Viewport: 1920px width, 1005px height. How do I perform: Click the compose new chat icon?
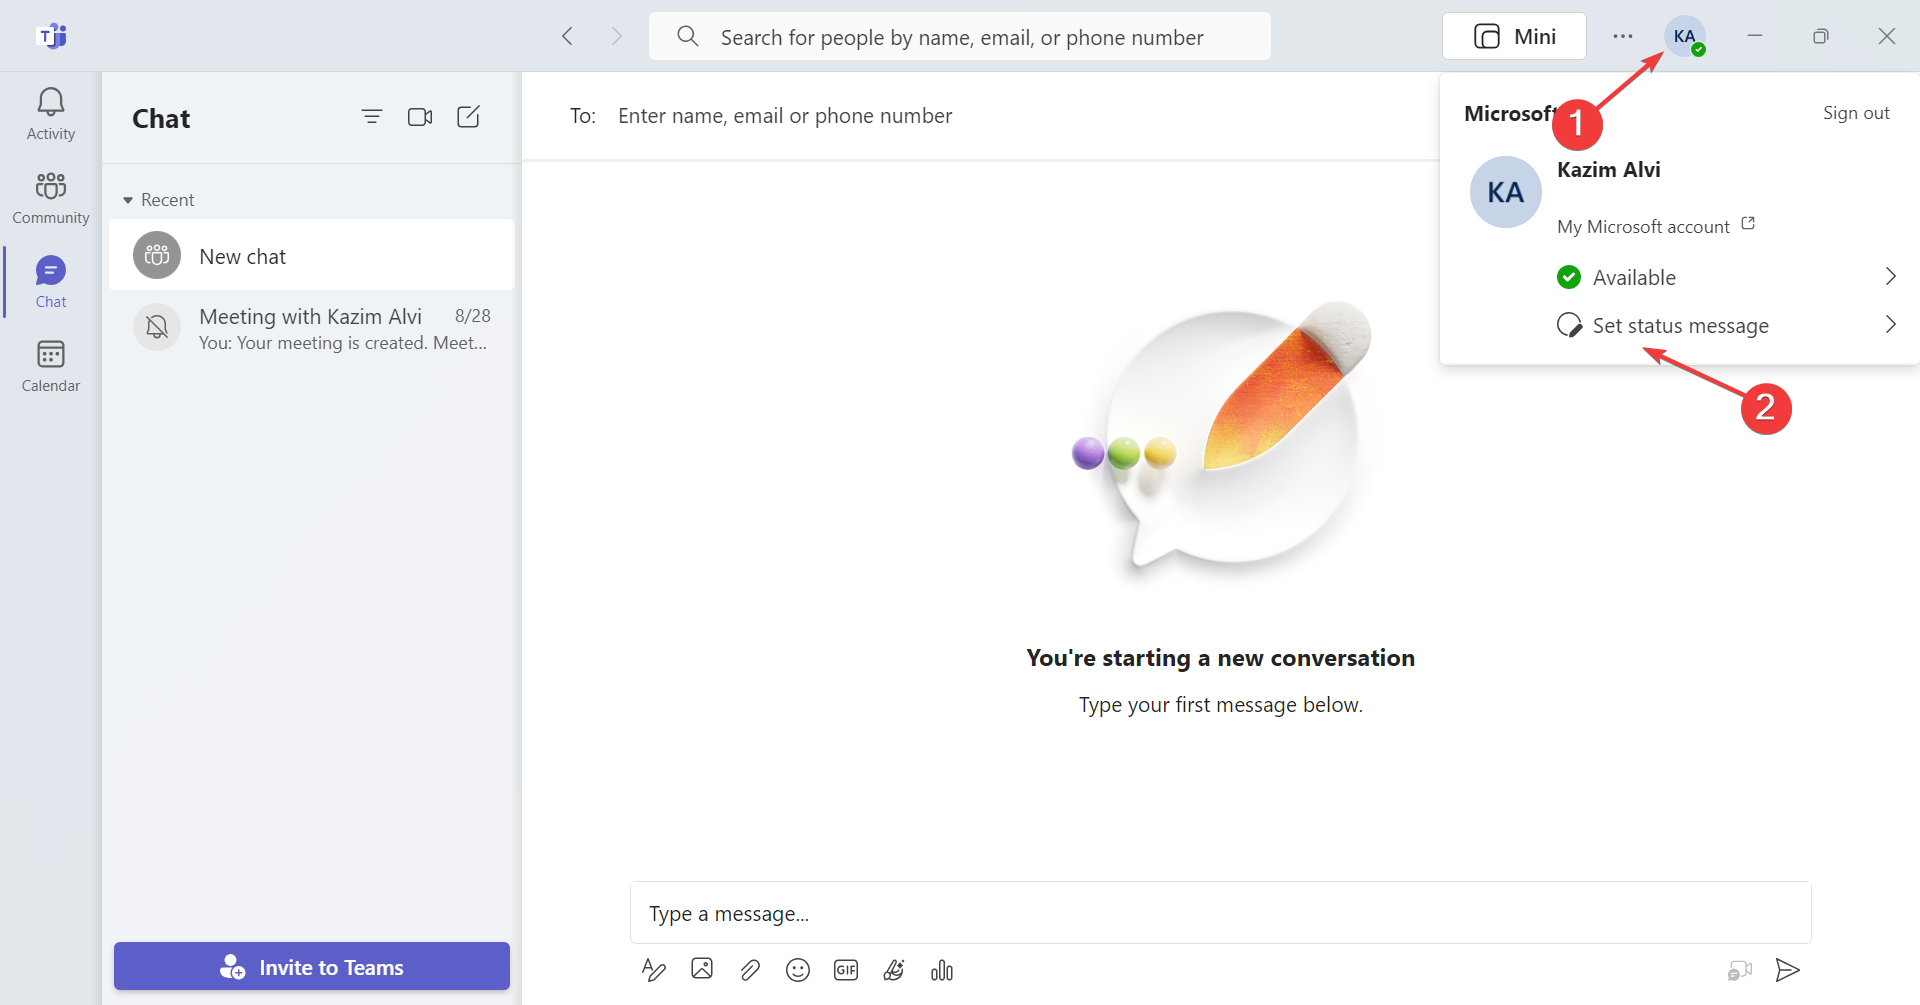468,117
